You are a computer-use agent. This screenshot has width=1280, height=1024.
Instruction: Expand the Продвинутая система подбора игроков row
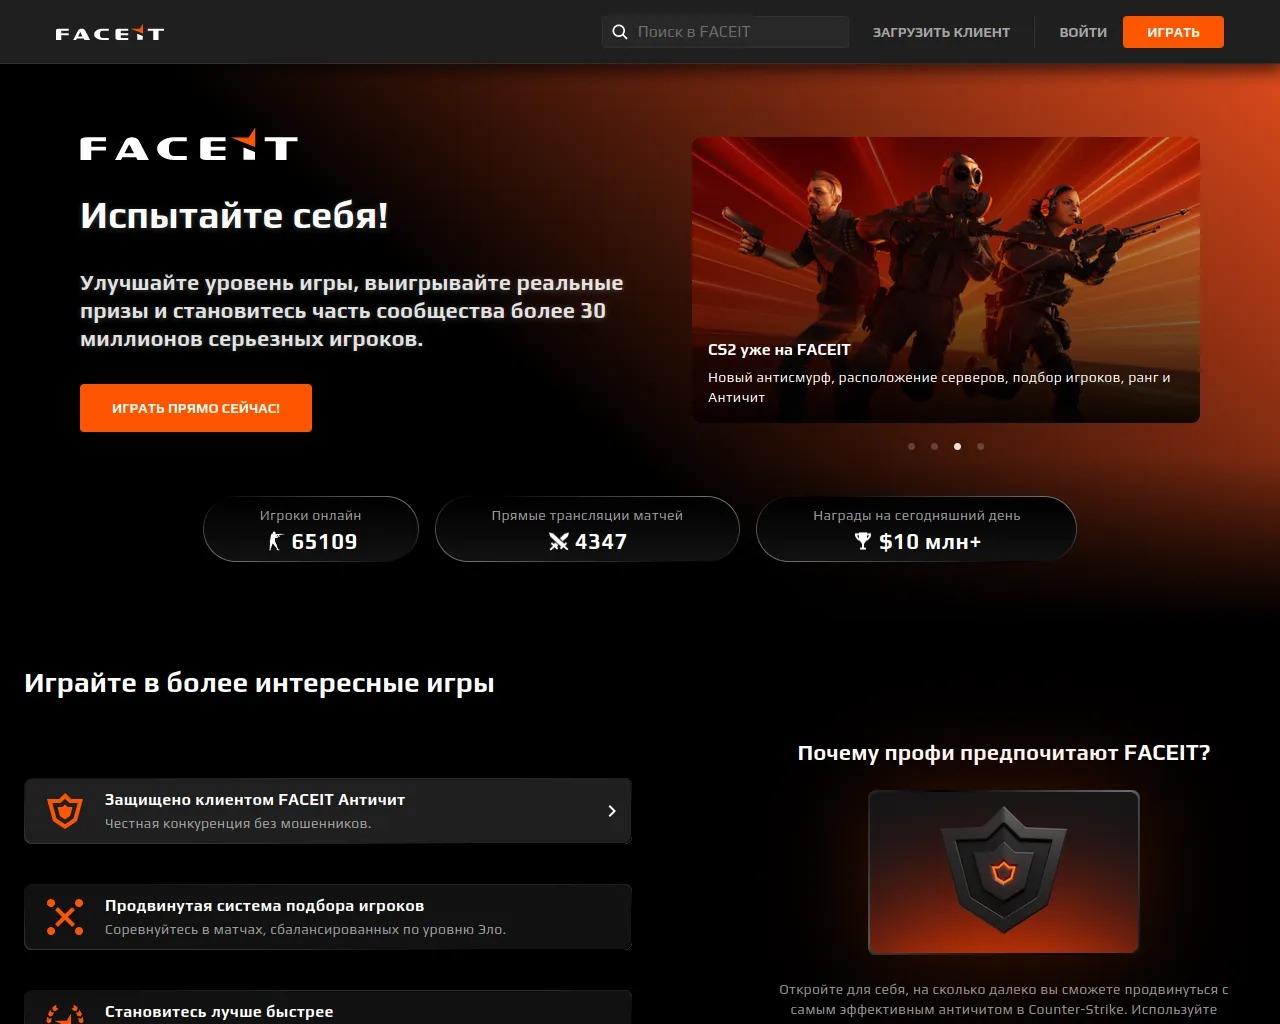(328, 917)
